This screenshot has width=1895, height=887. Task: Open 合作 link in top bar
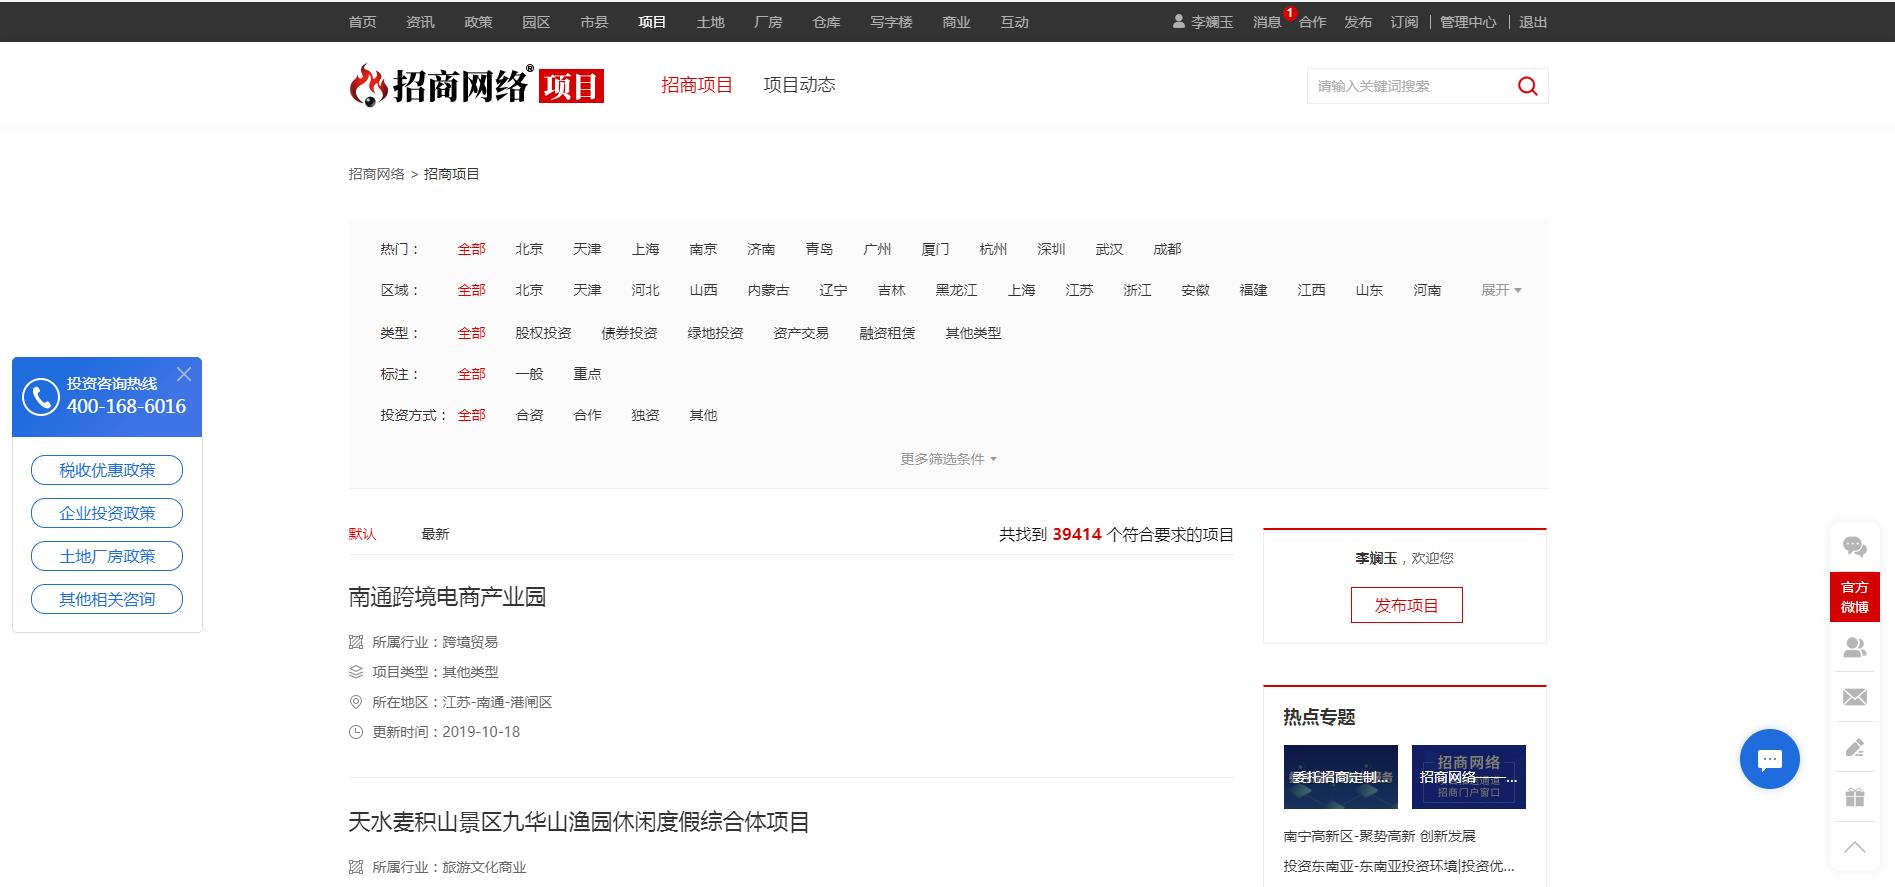1312,22
